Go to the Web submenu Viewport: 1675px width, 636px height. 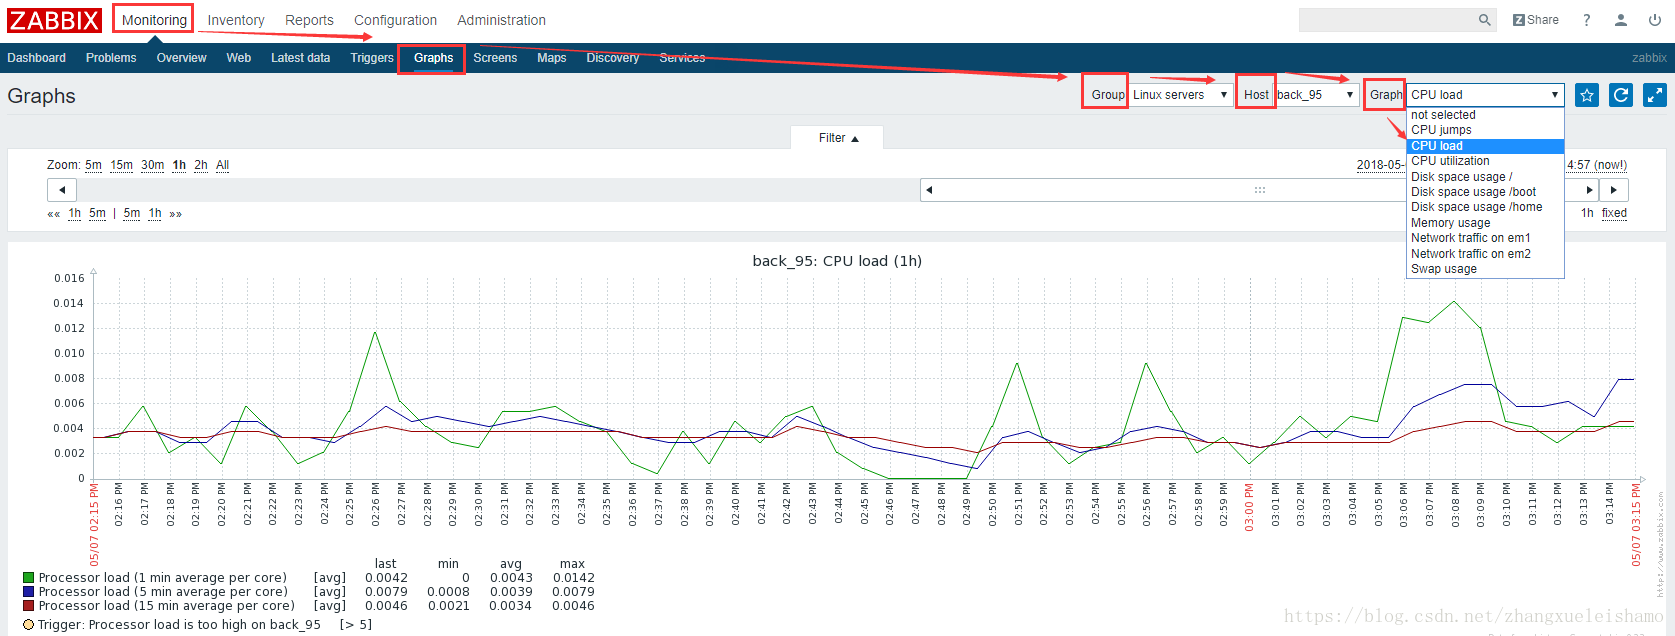click(x=239, y=58)
